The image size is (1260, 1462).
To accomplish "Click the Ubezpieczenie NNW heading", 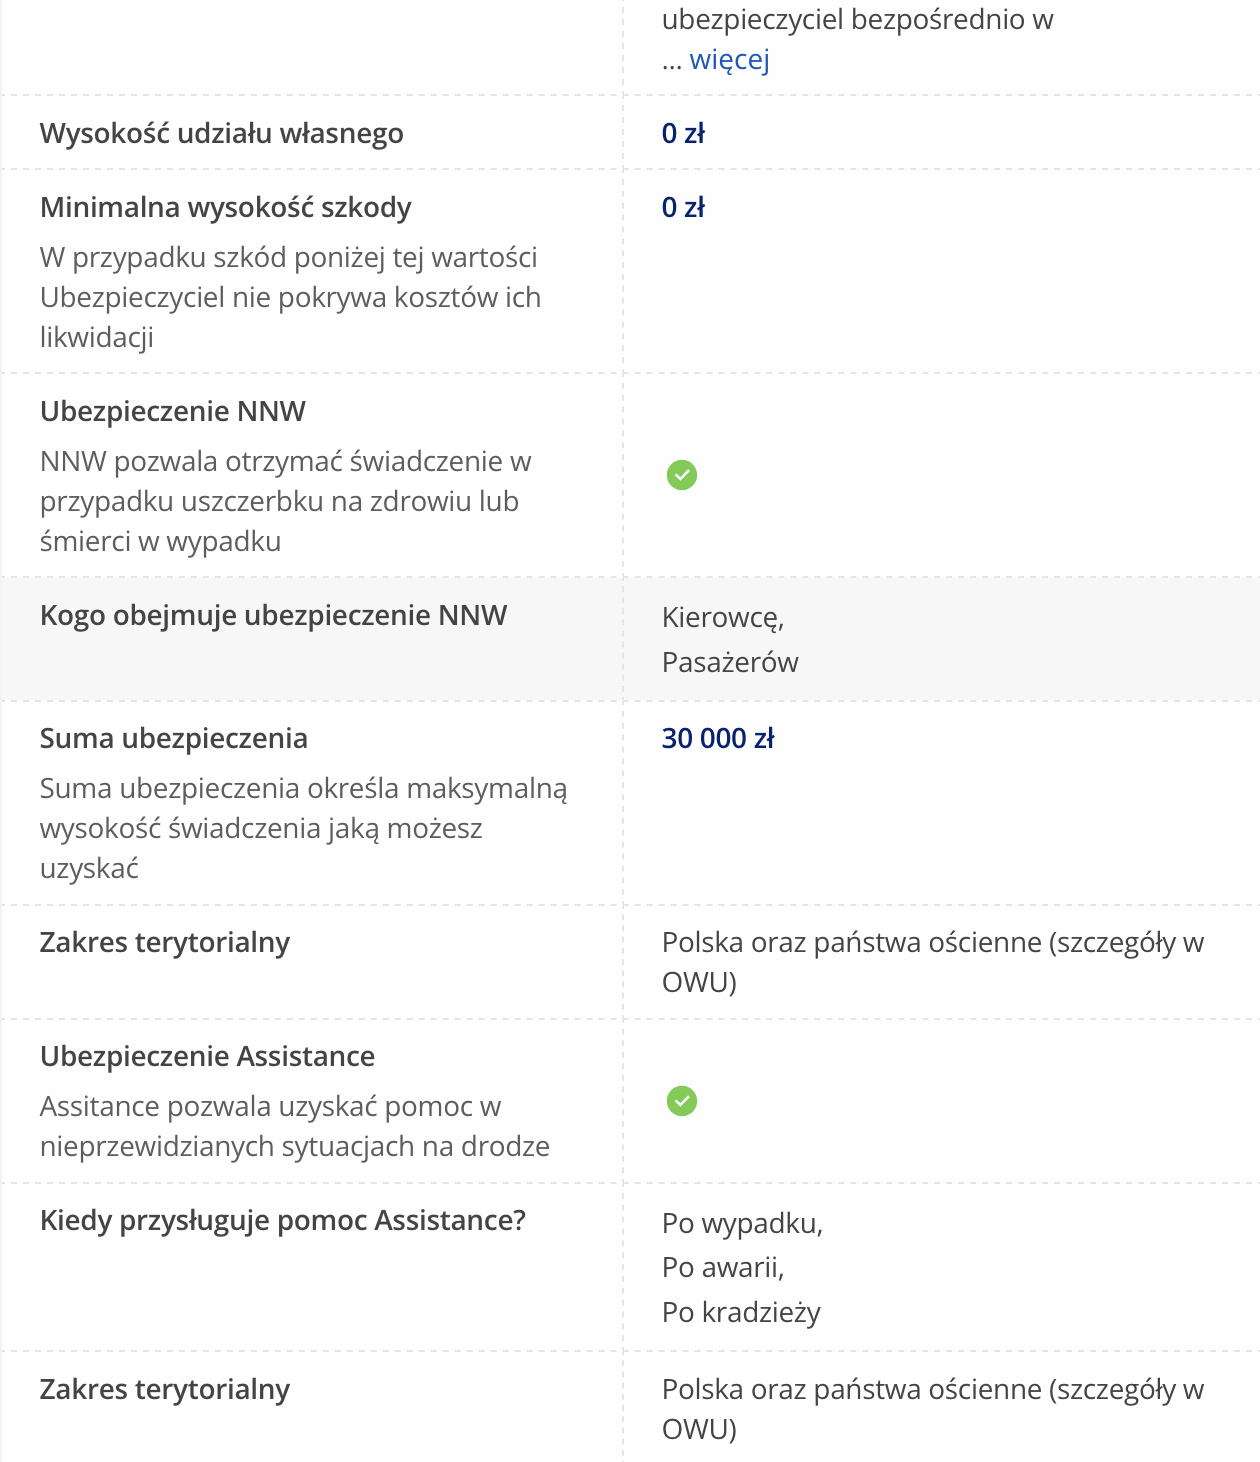I will (172, 411).
